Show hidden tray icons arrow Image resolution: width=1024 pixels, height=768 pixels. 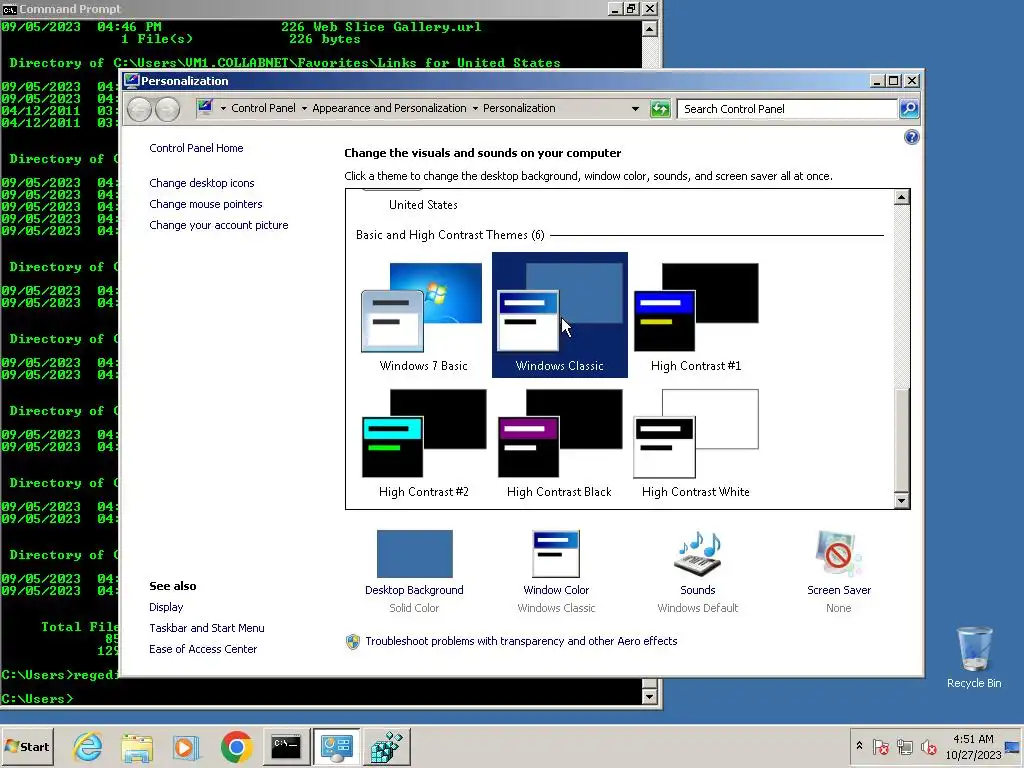[x=859, y=746]
